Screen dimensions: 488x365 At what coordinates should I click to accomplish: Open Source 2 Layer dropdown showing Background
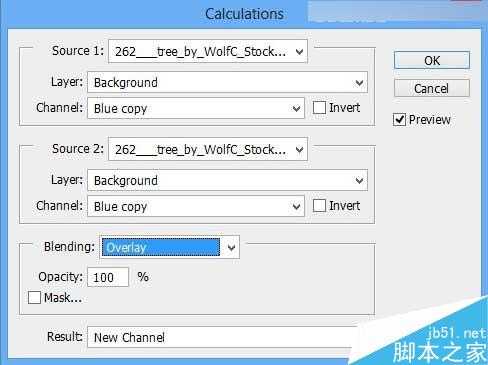228,180
